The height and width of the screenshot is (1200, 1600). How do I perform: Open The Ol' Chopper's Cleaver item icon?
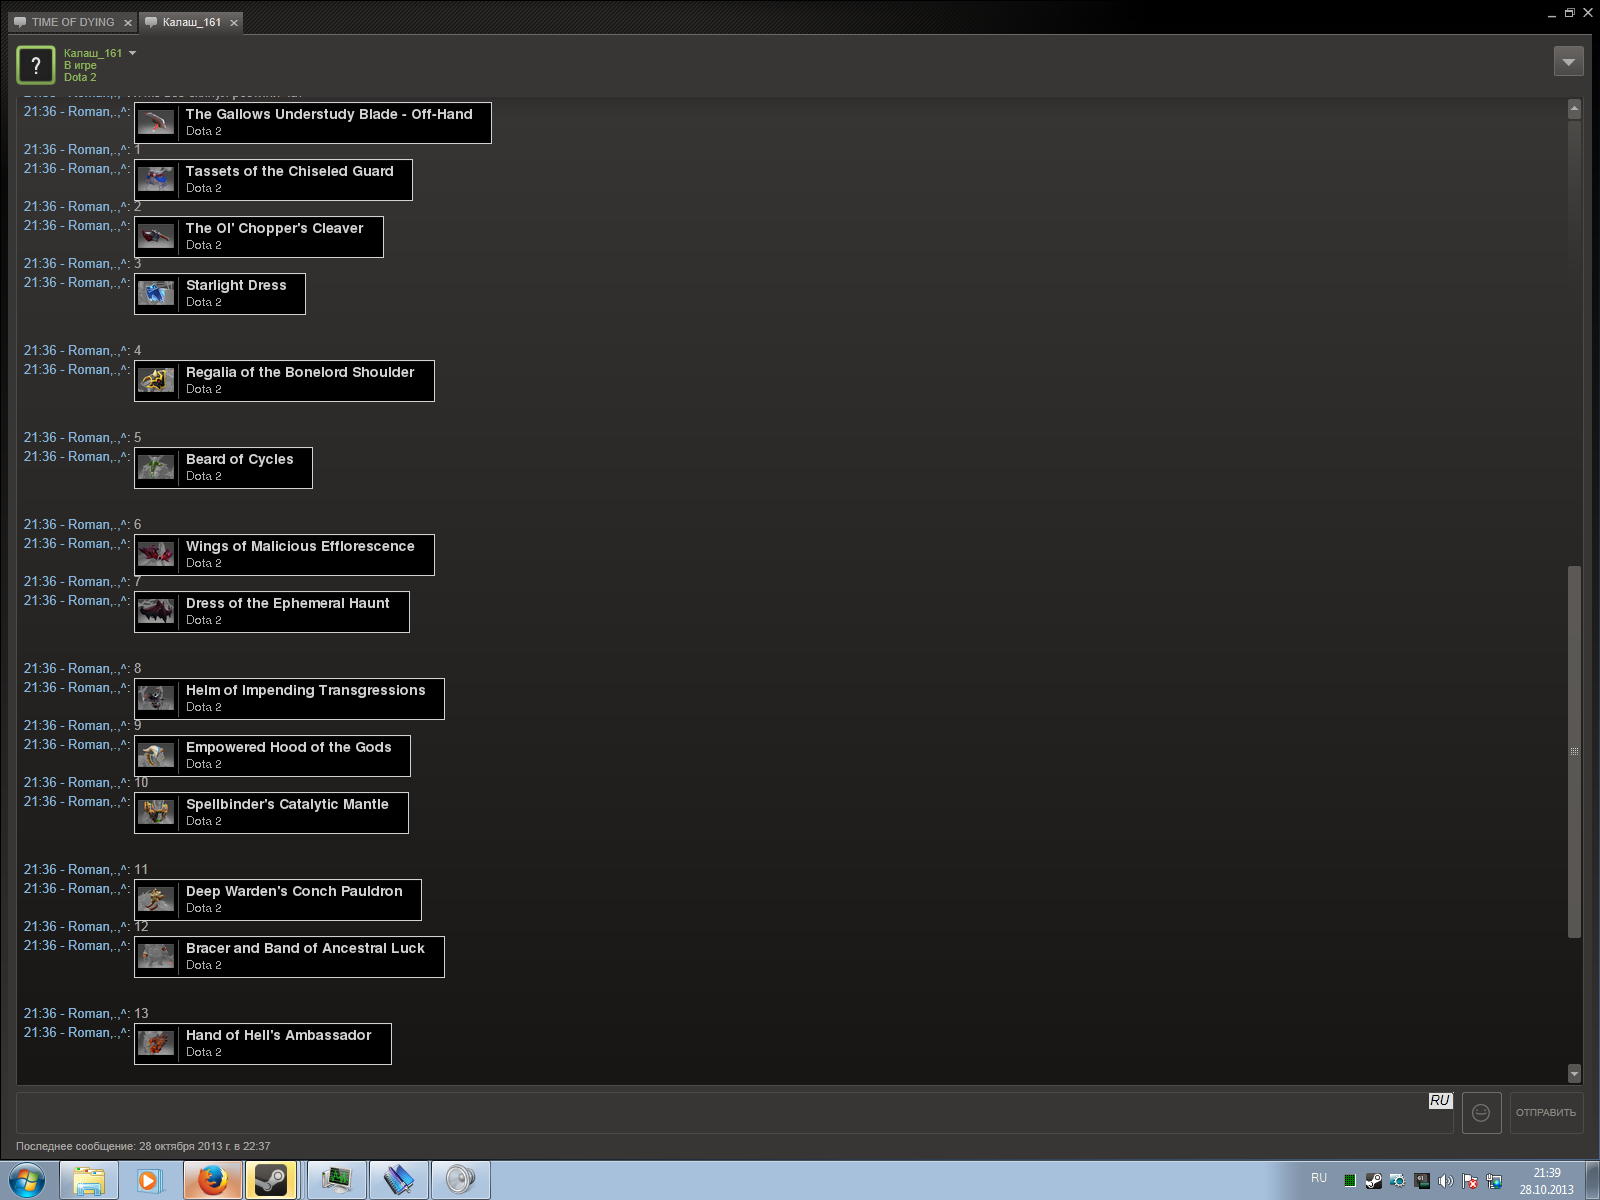[x=156, y=237]
